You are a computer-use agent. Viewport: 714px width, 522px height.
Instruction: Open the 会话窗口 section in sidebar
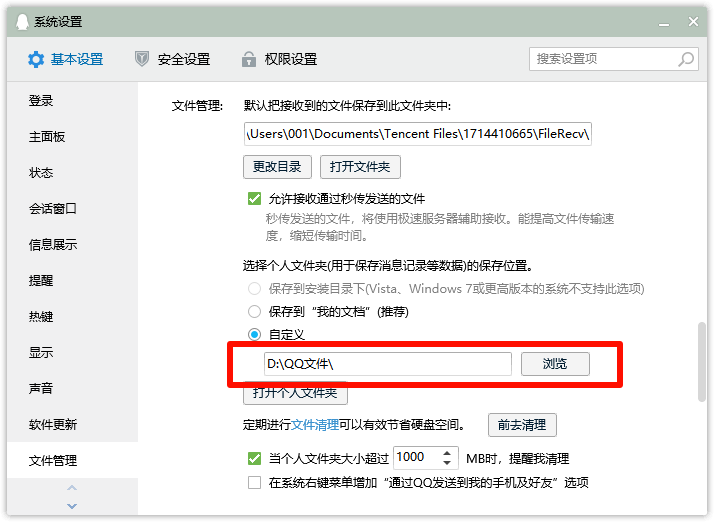click(x=72, y=209)
